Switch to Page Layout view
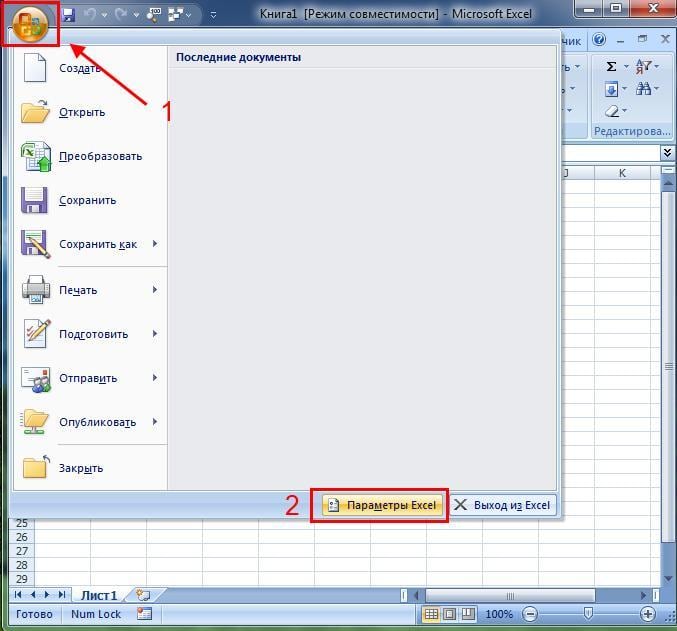The height and width of the screenshot is (631, 677). pos(450,614)
